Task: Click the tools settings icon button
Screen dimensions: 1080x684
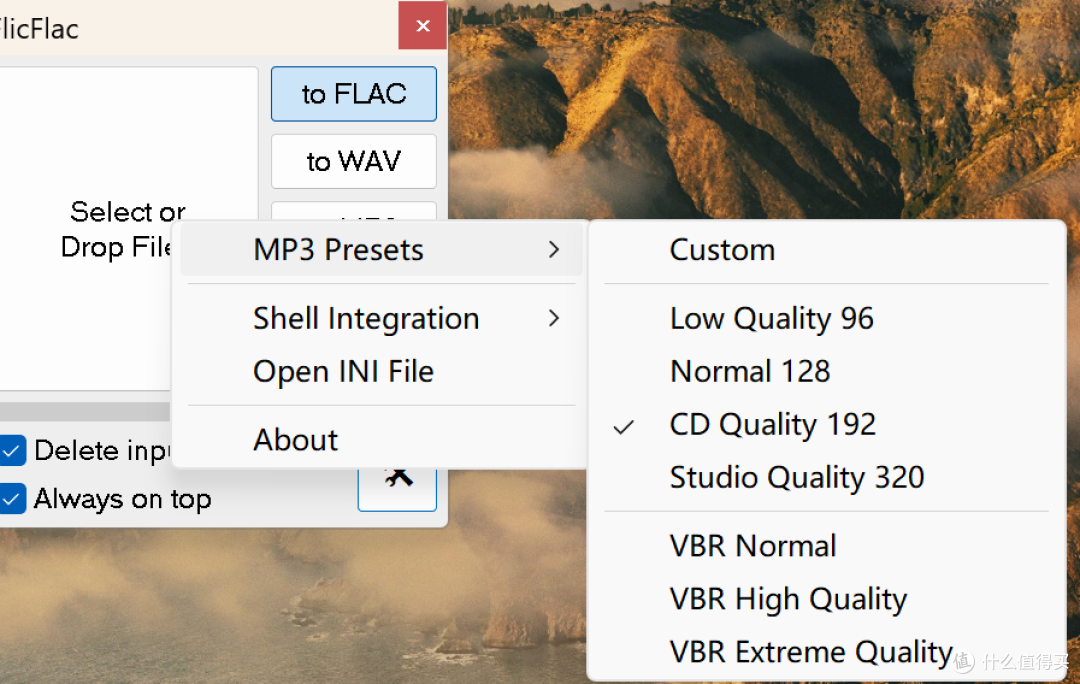Action: pos(397,488)
